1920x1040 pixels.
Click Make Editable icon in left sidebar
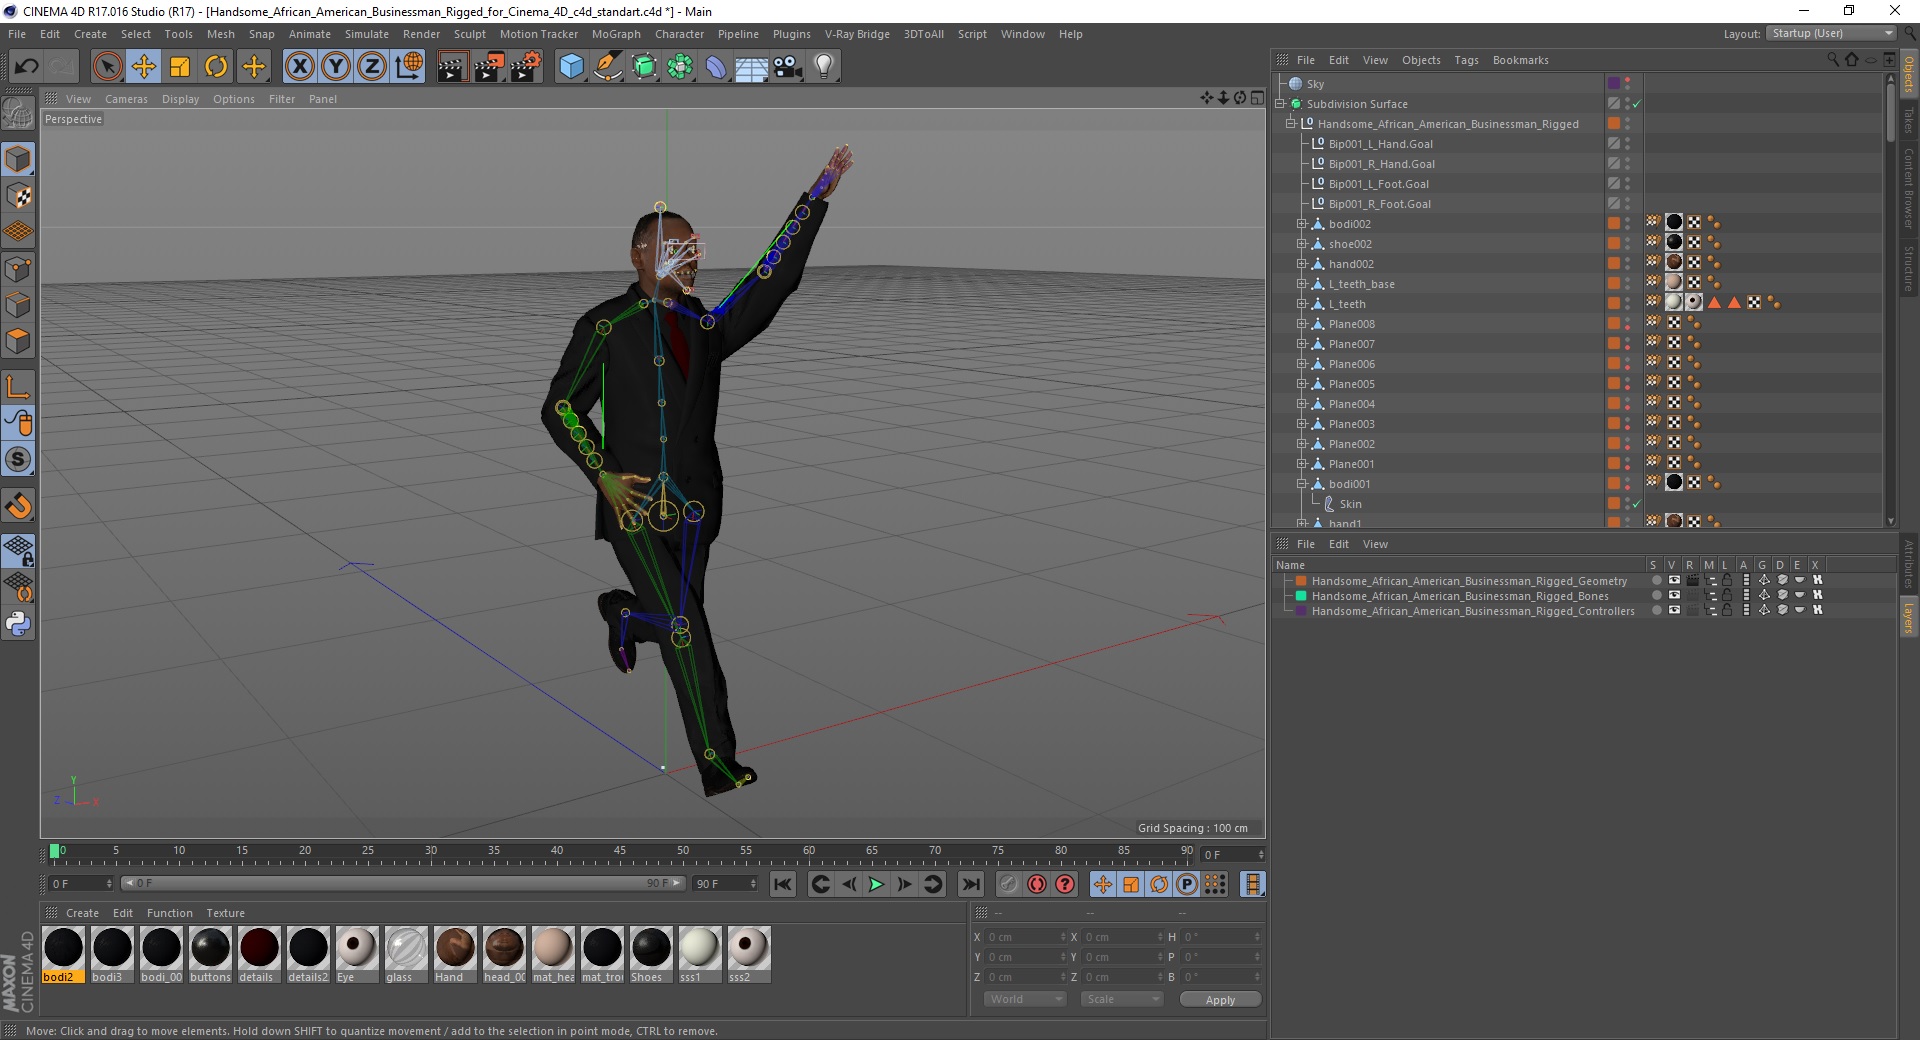click(x=18, y=113)
